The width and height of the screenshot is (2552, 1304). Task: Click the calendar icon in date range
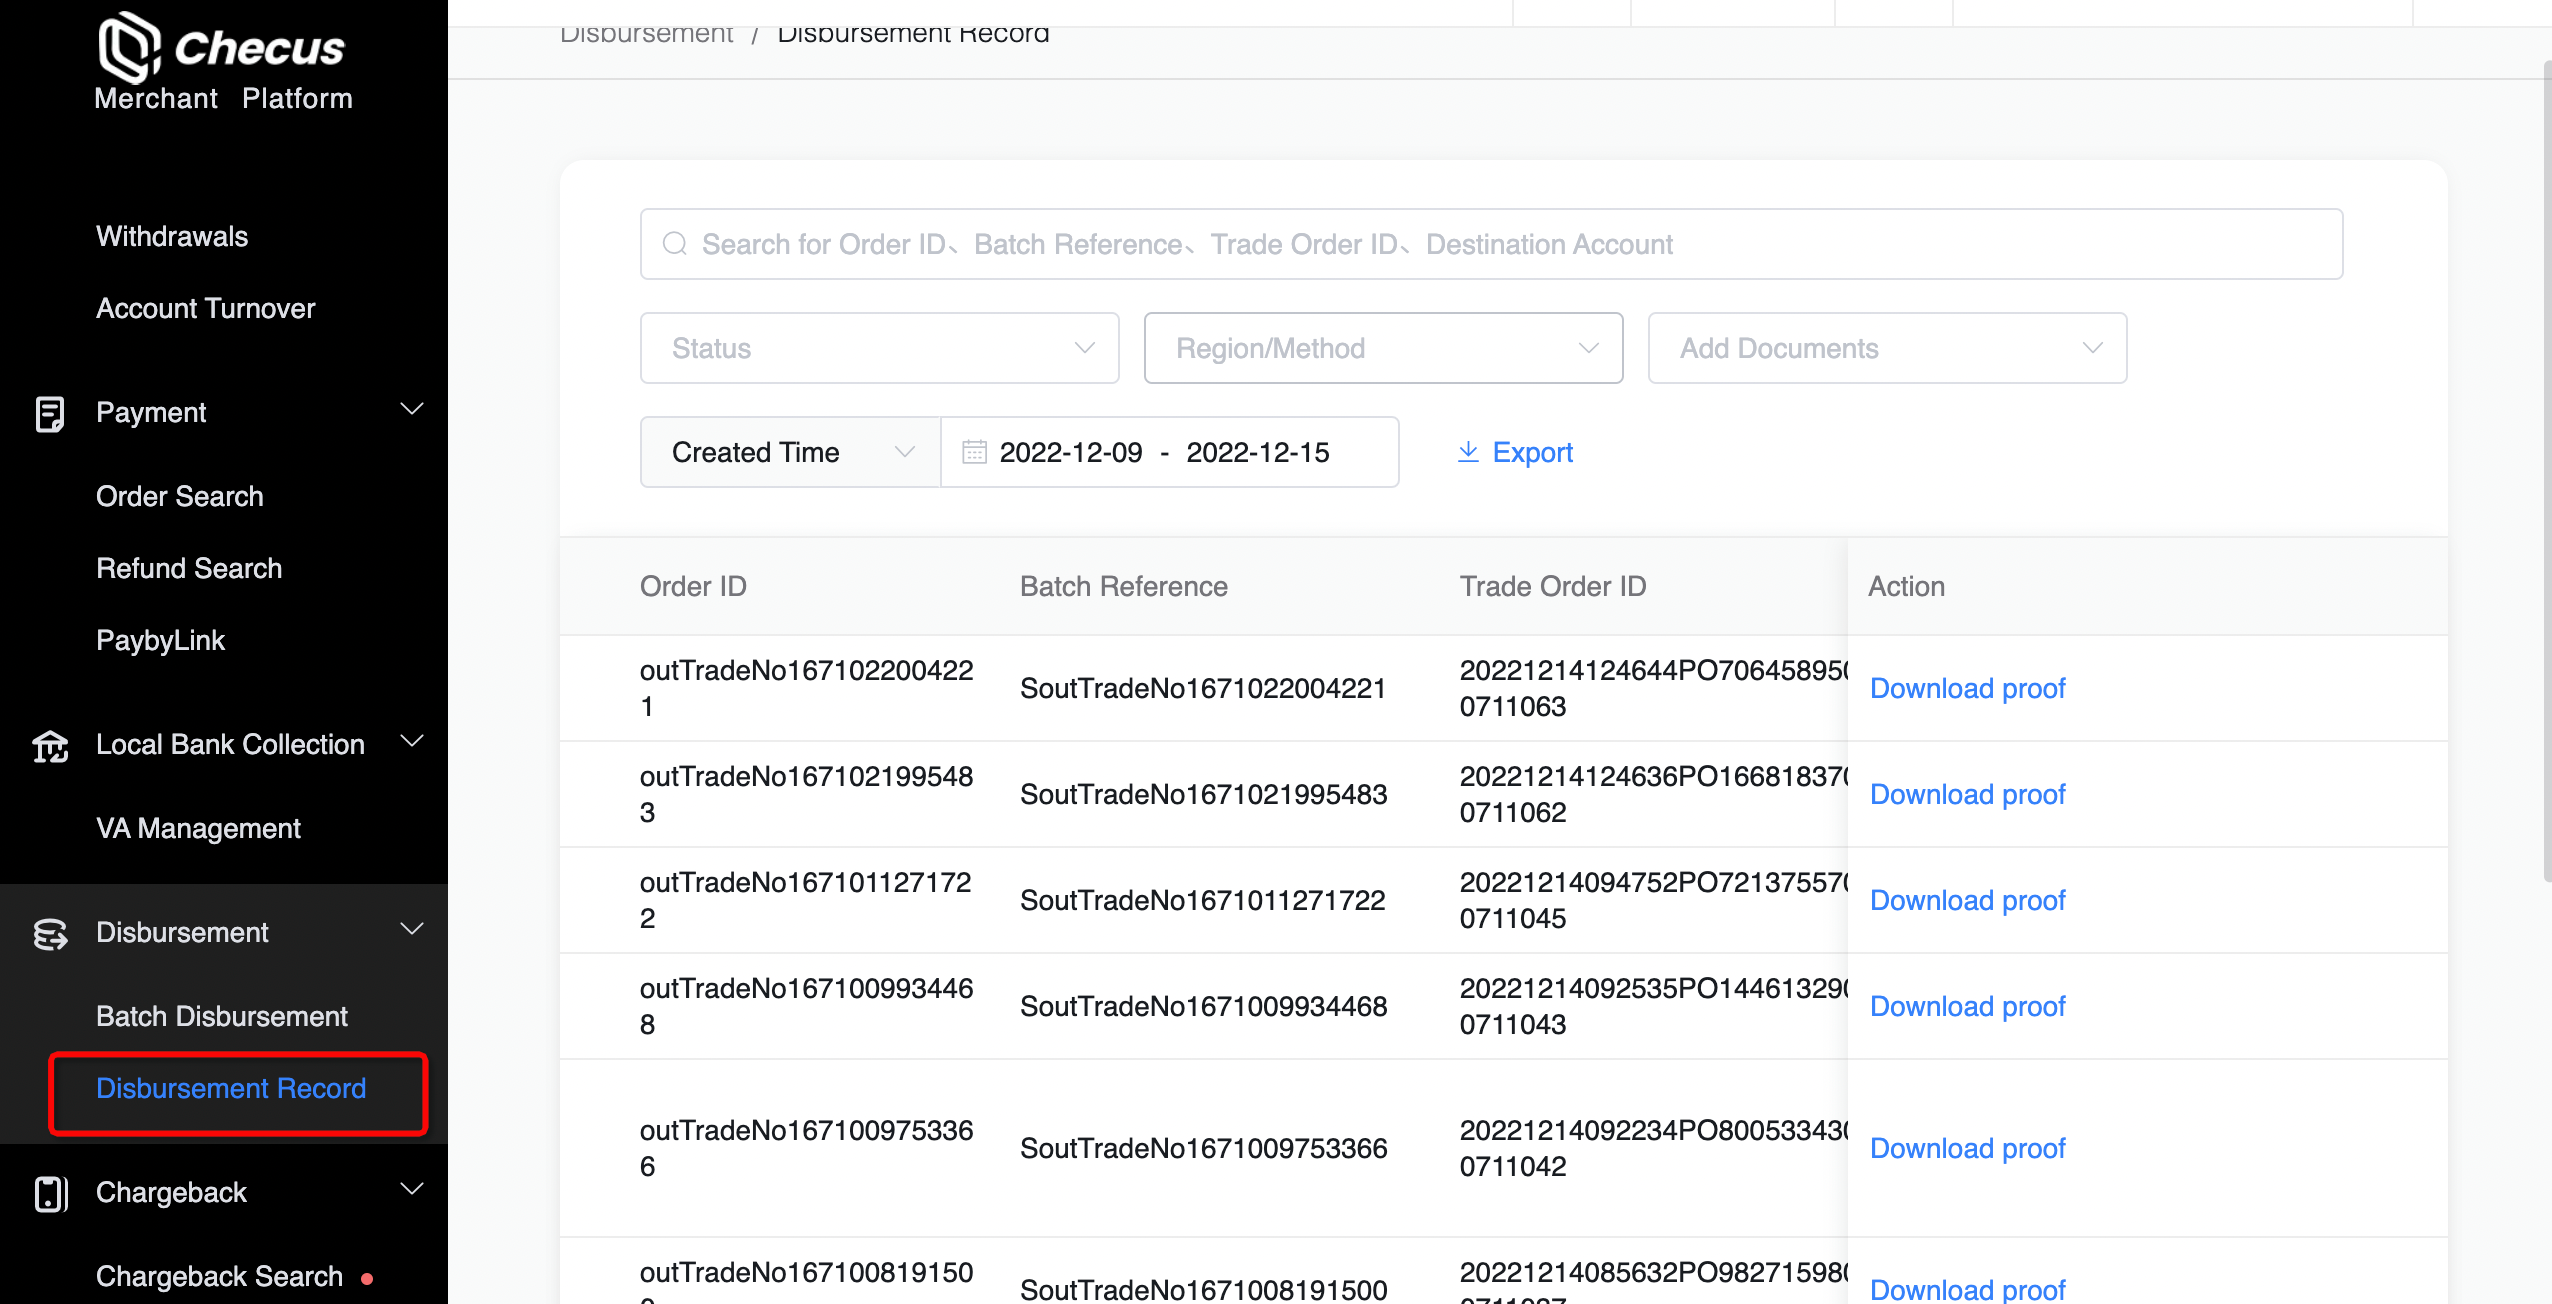[x=974, y=452]
